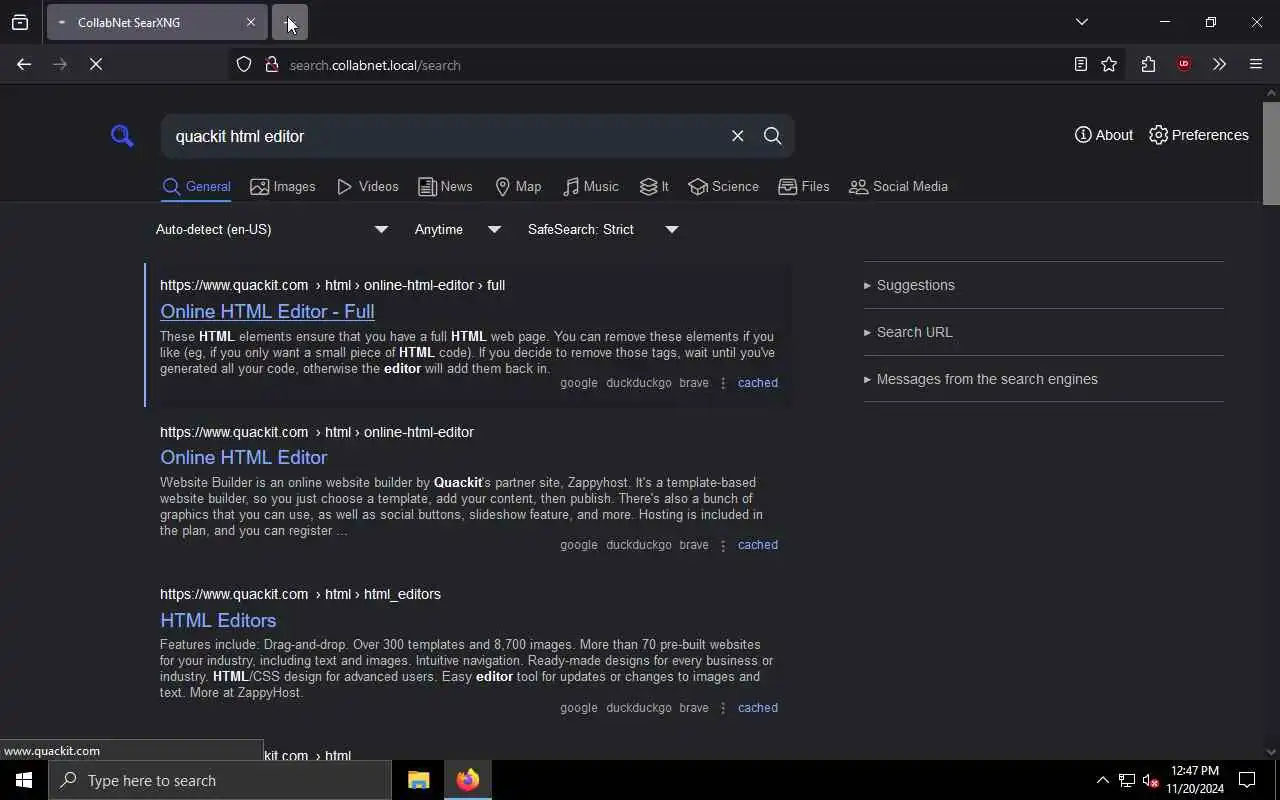Open the Auto-detect (en-US) language dropdown
This screenshot has height=800, width=1280.
pos(271,230)
